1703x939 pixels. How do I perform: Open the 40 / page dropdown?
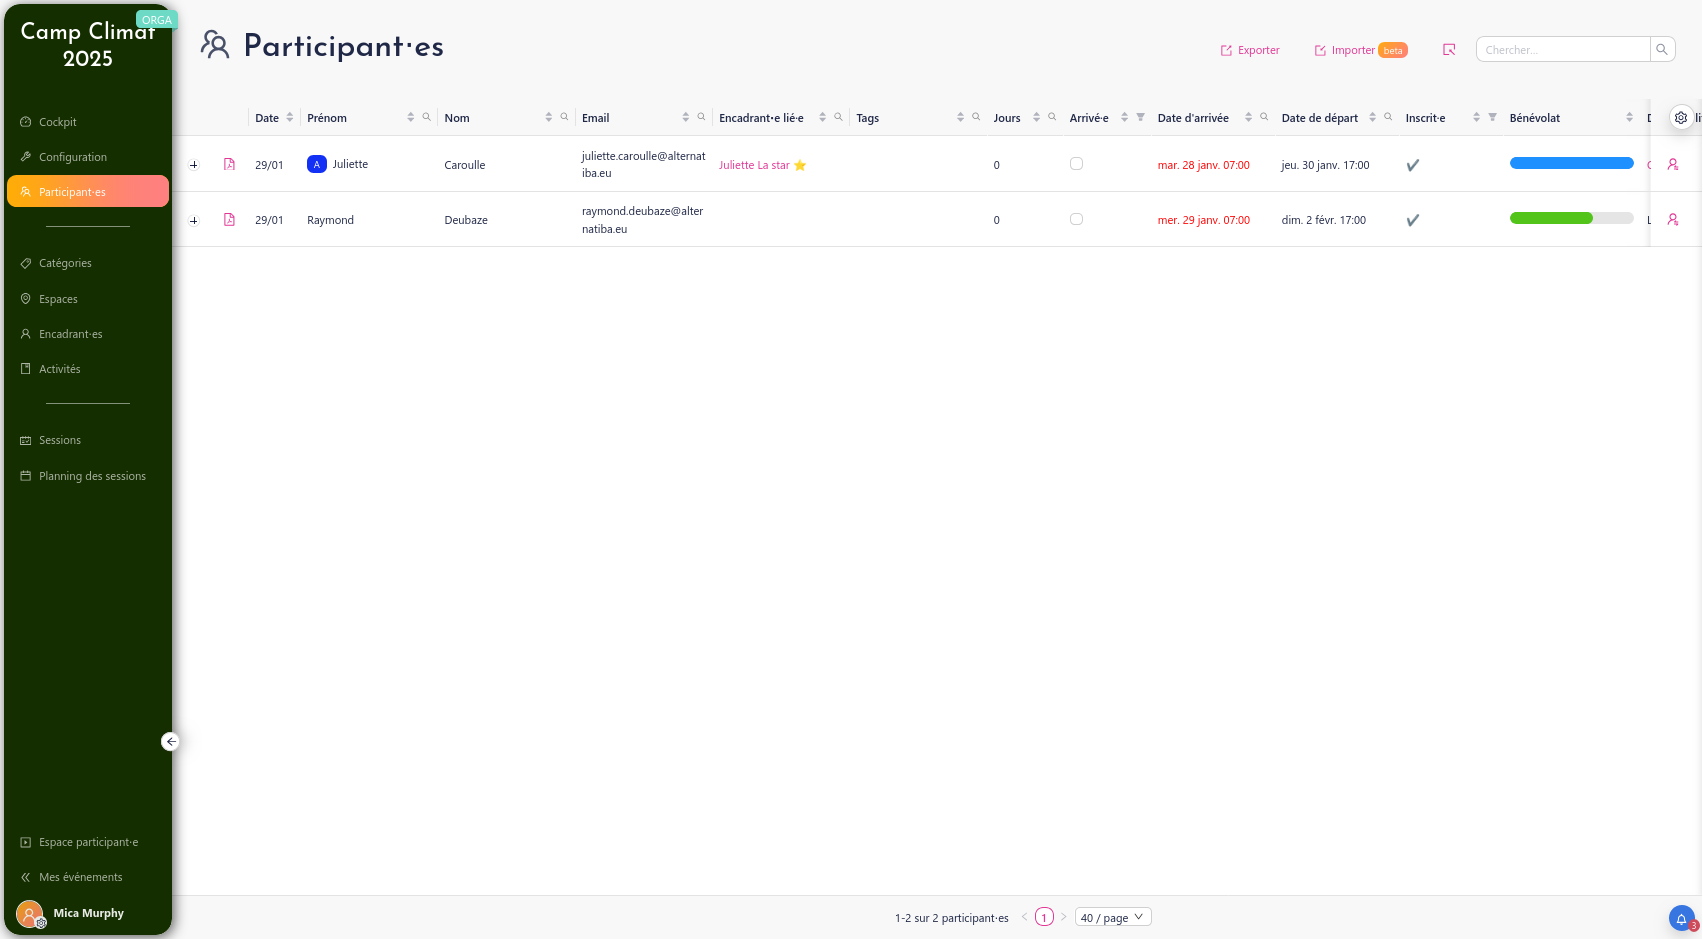pyautogui.click(x=1112, y=917)
